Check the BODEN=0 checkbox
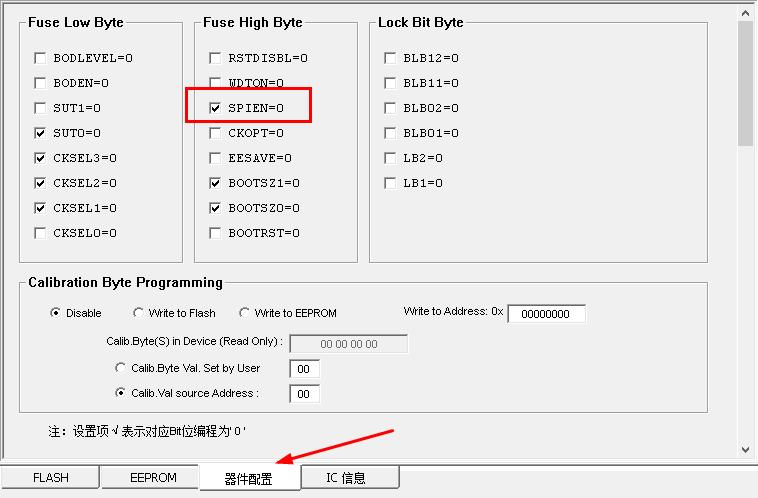This screenshot has width=758, height=498. point(41,83)
